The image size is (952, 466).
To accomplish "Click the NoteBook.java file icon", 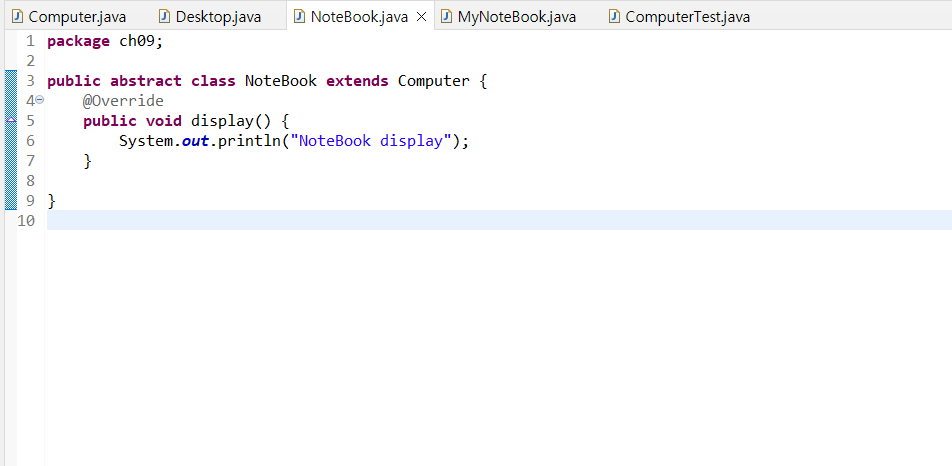I will tap(299, 16).
